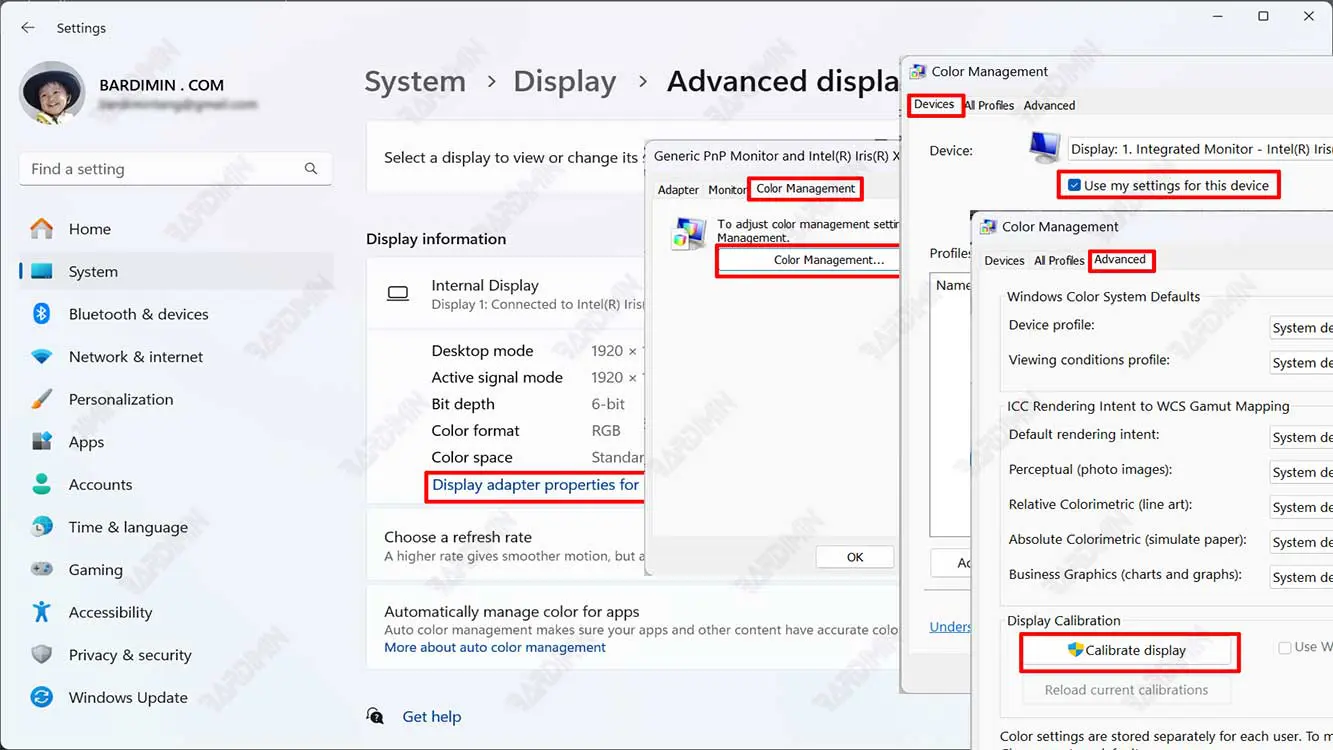Viewport: 1333px width, 750px height.
Task: Select All Profiles tab in back Color Management window
Action: 989,105
